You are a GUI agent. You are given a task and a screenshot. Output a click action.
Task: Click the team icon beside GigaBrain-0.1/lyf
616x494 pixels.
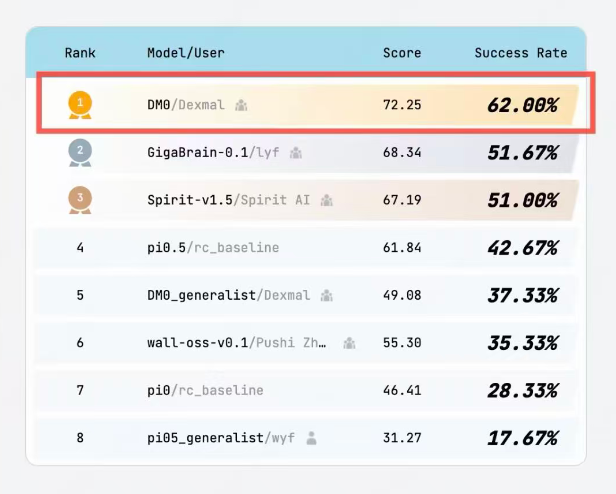(295, 152)
